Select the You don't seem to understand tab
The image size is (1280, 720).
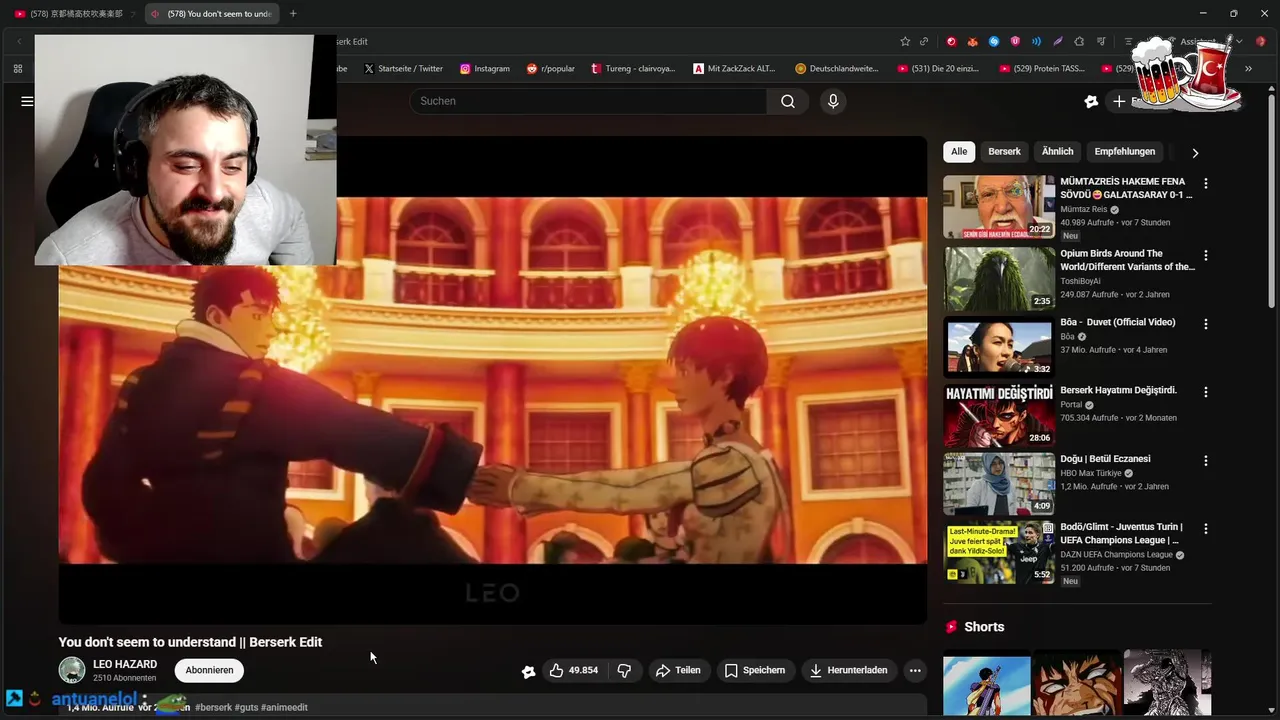[x=211, y=14]
